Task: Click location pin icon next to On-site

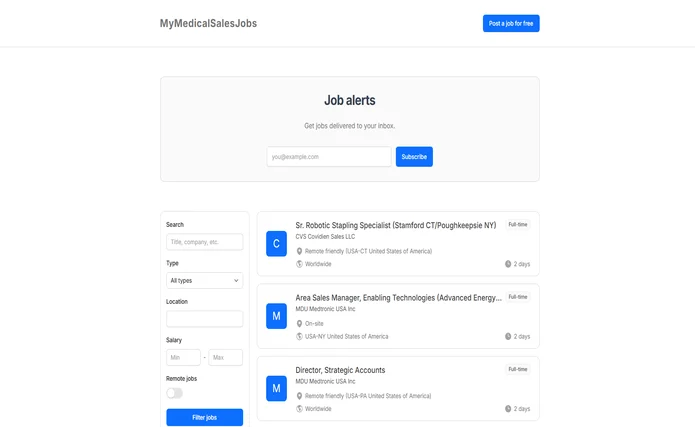Action: pyautogui.click(x=299, y=324)
